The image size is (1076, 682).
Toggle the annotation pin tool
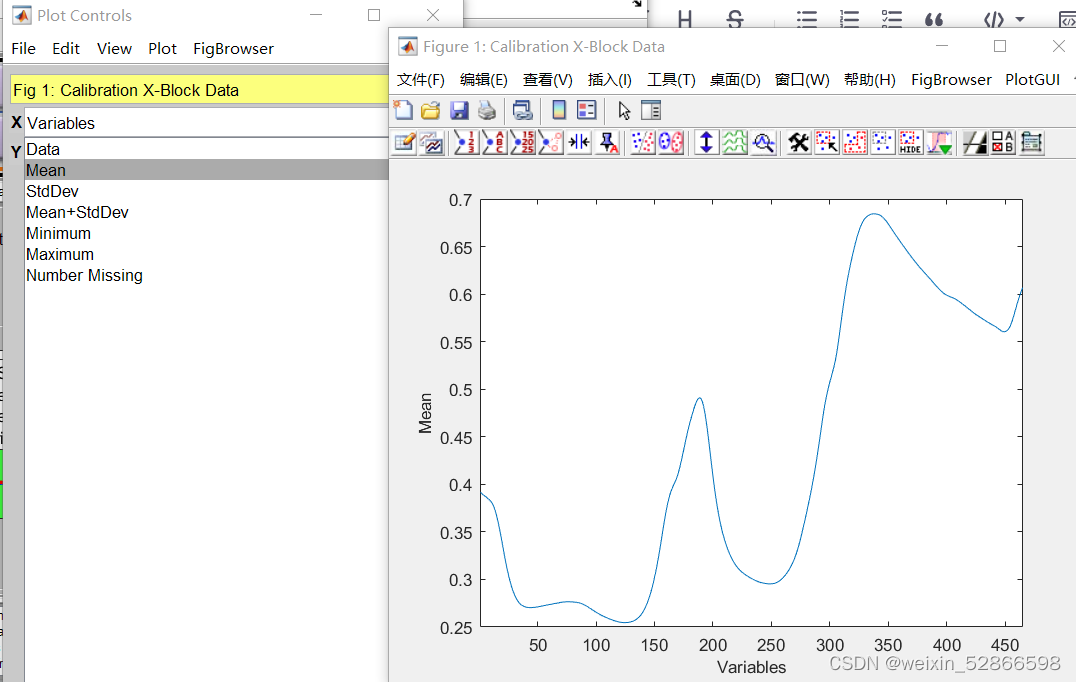605,142
